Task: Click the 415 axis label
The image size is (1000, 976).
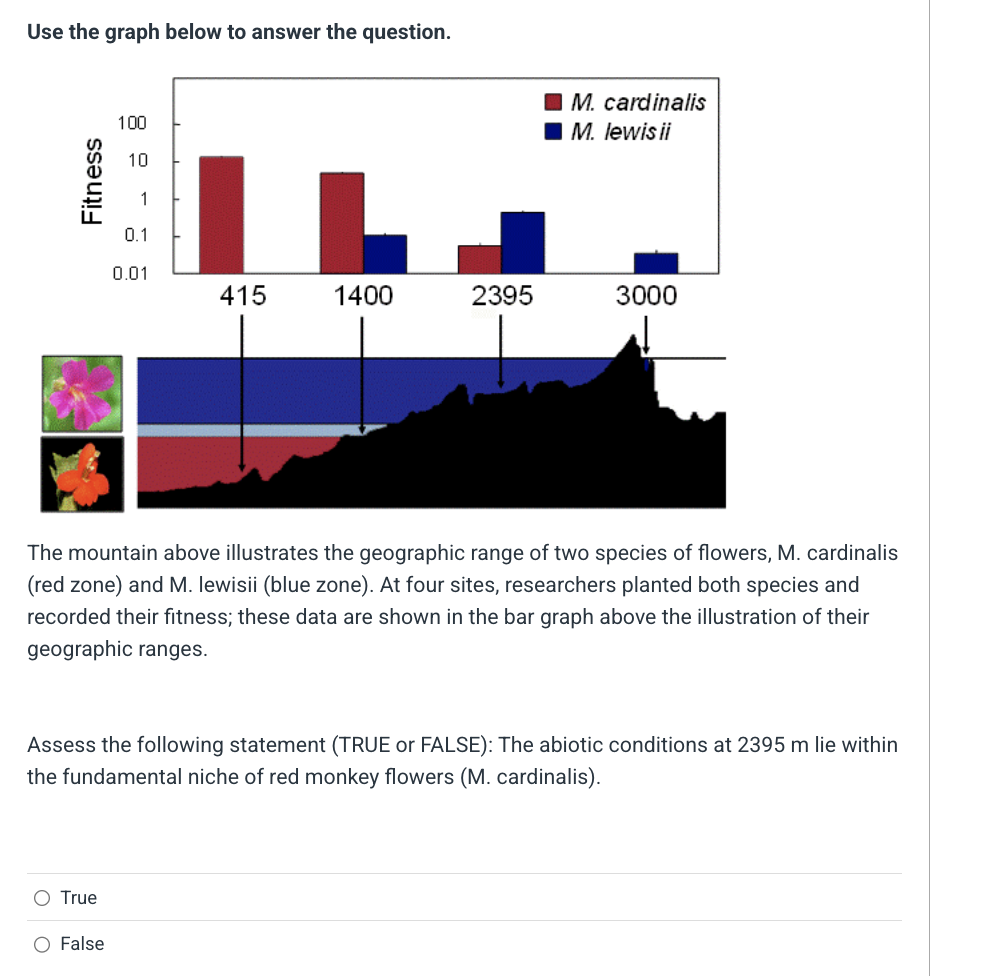Action: click(x=241, y=296)
